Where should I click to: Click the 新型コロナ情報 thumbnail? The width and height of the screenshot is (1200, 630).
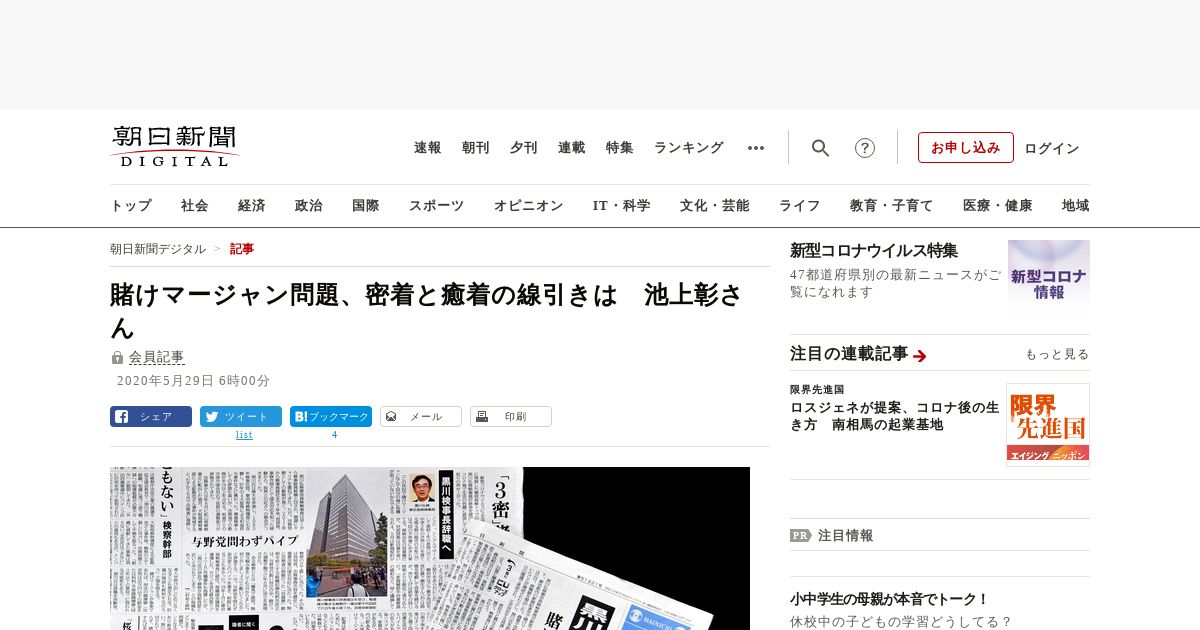click(1049, 280)
